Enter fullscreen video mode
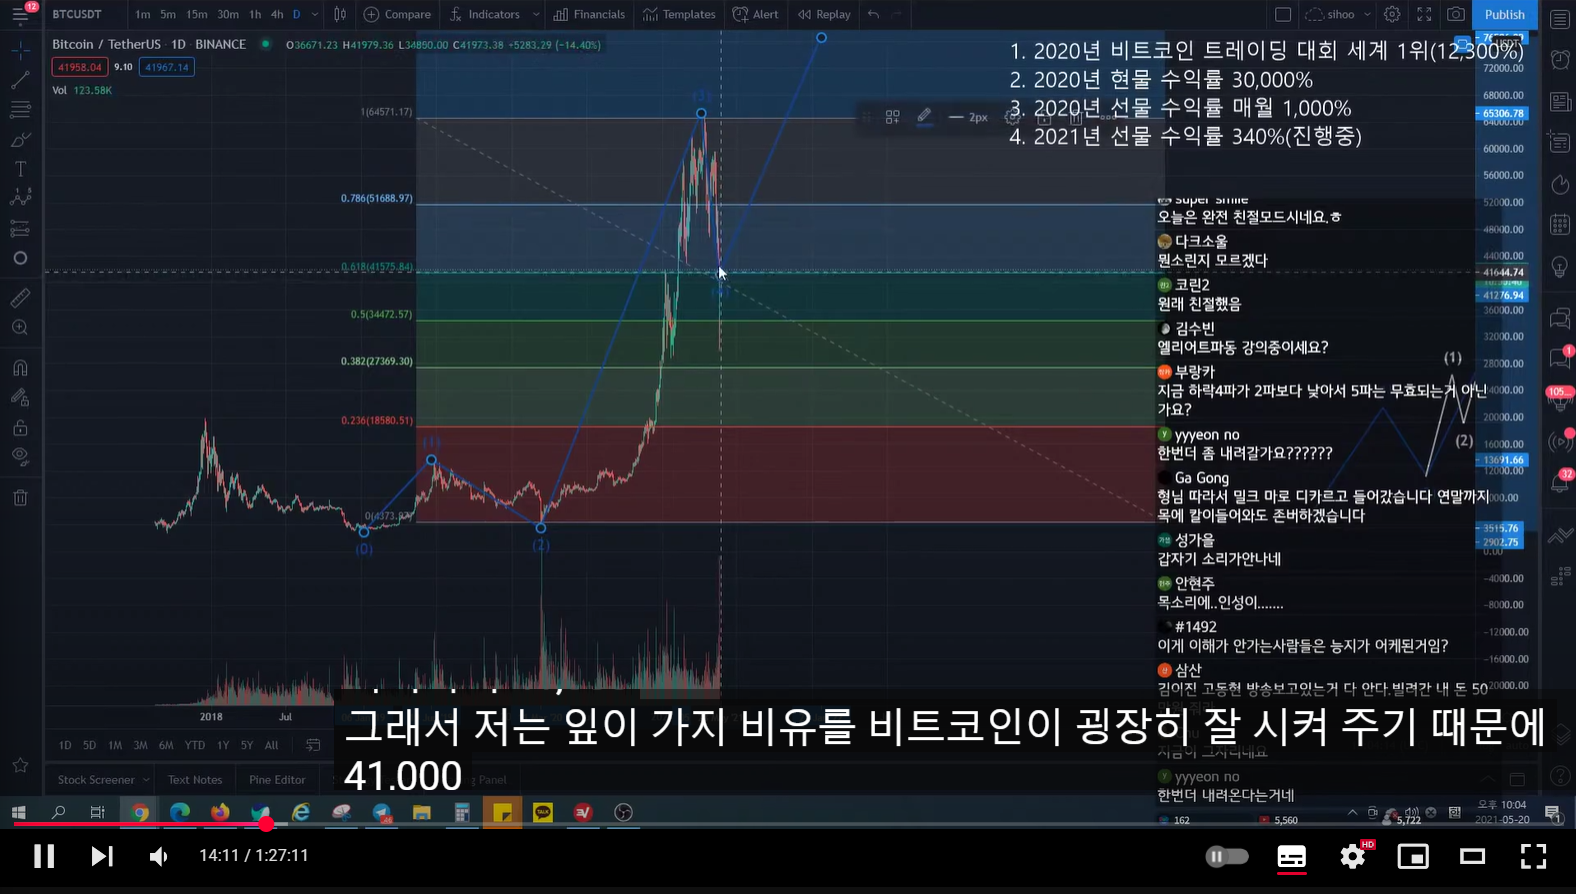 (x=1534, y=856)
